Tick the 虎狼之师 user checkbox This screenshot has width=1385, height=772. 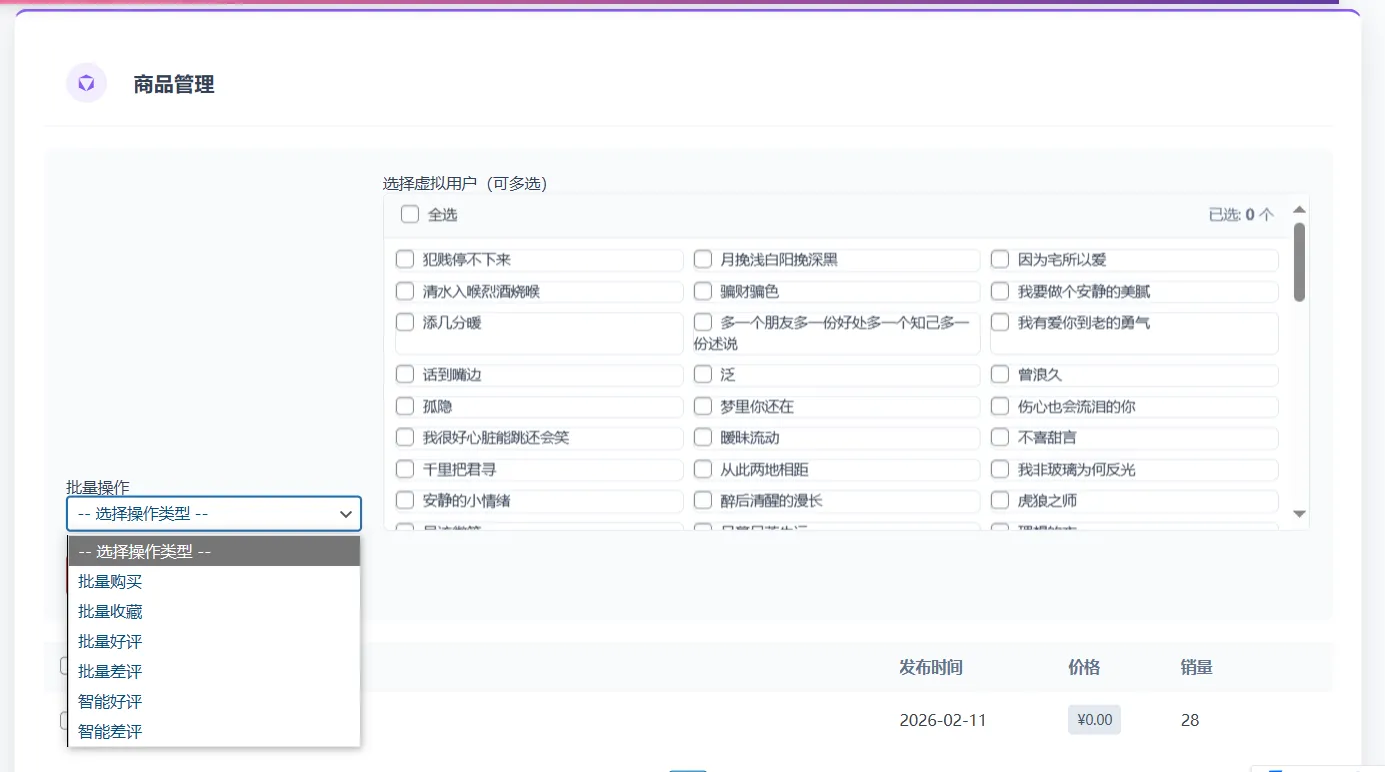pos(1000,500)
